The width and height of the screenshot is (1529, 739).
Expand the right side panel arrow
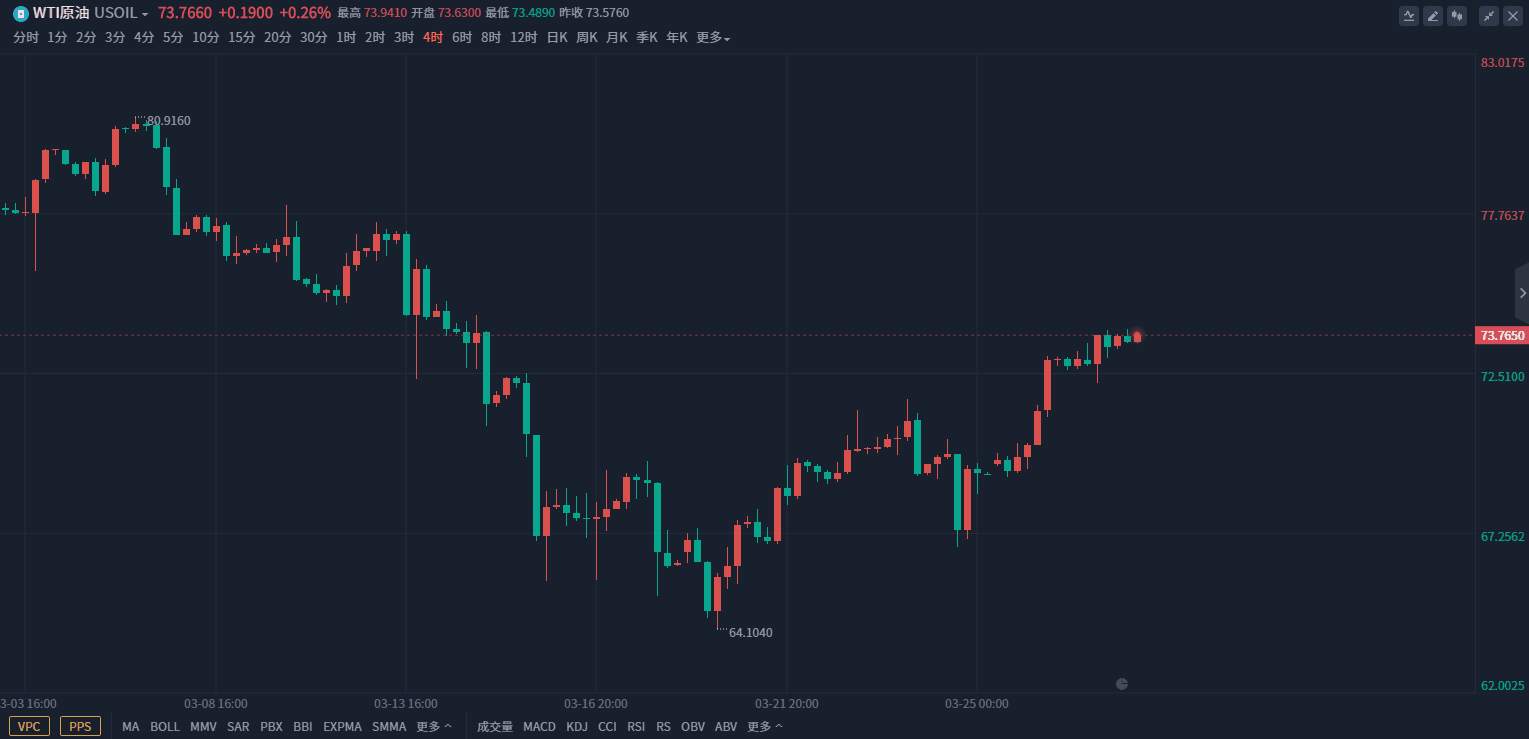point(1522,293)
